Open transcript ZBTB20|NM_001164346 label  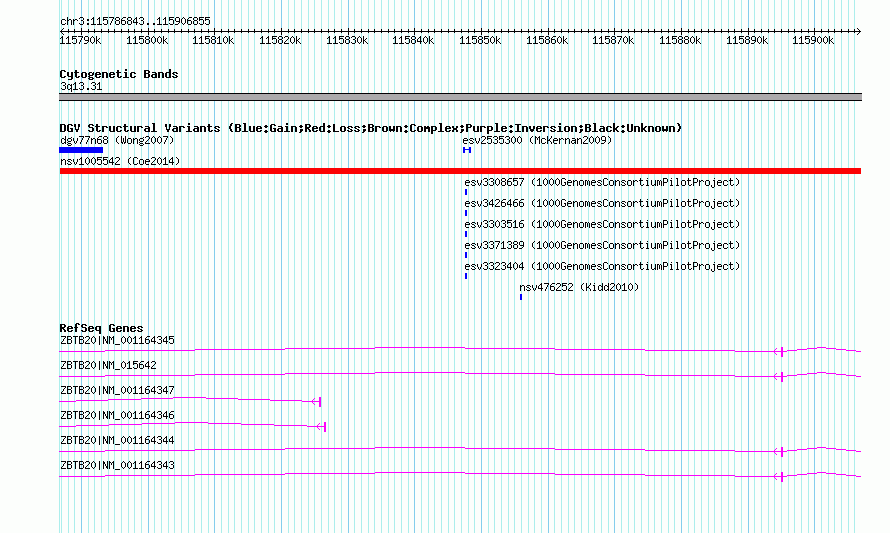(x=117, y=416)
